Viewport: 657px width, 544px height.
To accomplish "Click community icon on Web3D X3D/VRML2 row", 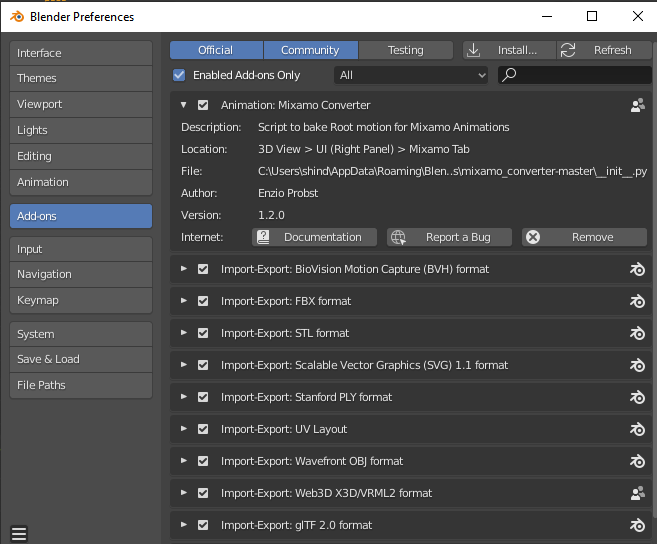I will pyautogui.click(x=637, y=493).
